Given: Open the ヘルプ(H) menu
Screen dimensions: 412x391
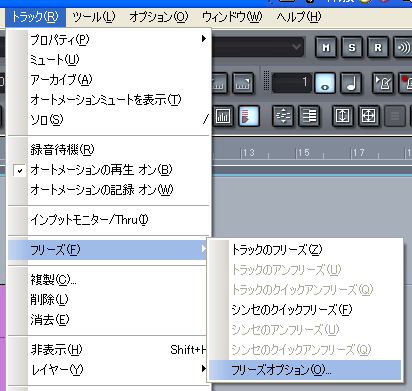Looking at the screenshot, I should point(299,17).
